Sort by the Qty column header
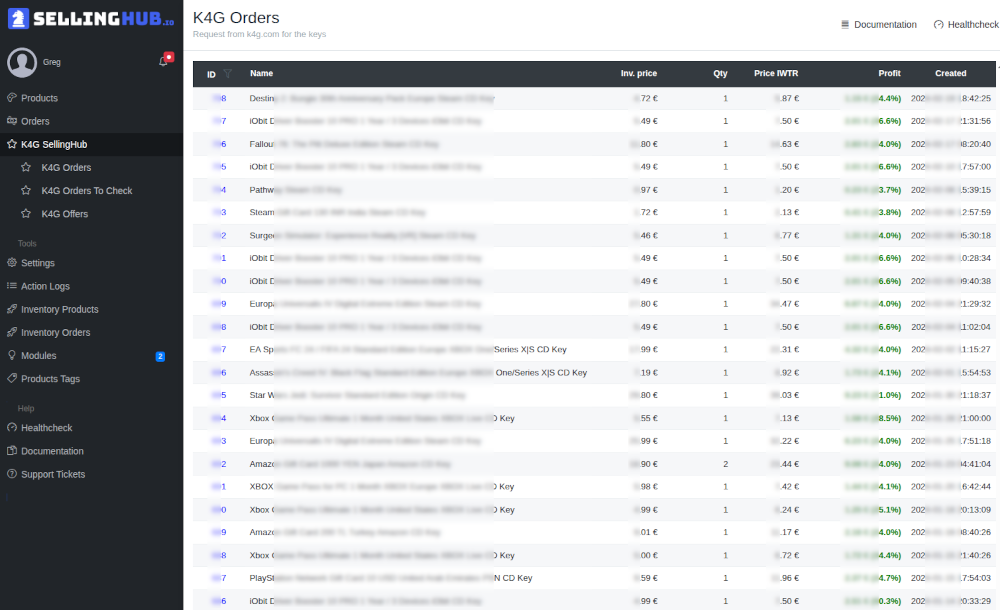The image size is (1000, 610). click(x=720, y=73)
